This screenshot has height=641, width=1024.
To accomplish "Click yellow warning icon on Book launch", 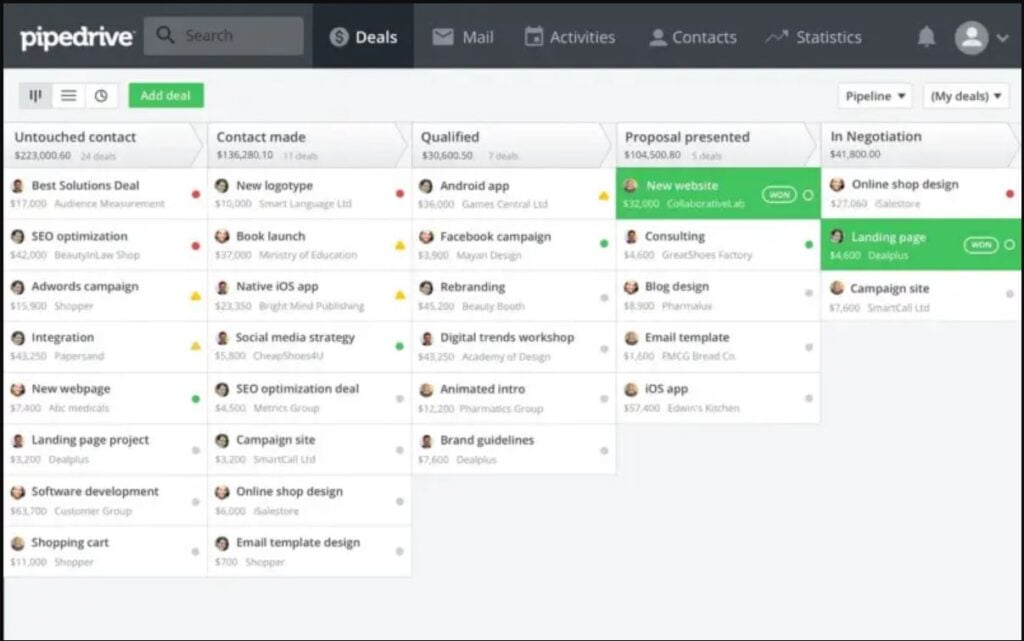I will (x=400, y=245).
